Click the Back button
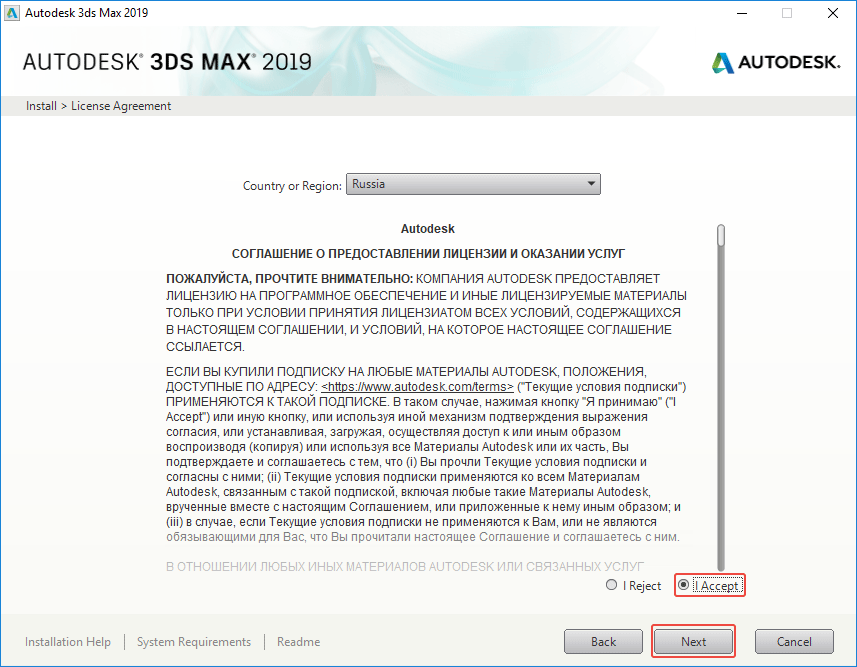The width and height of the screenshot is (857, 667). [x=603, y=641]
